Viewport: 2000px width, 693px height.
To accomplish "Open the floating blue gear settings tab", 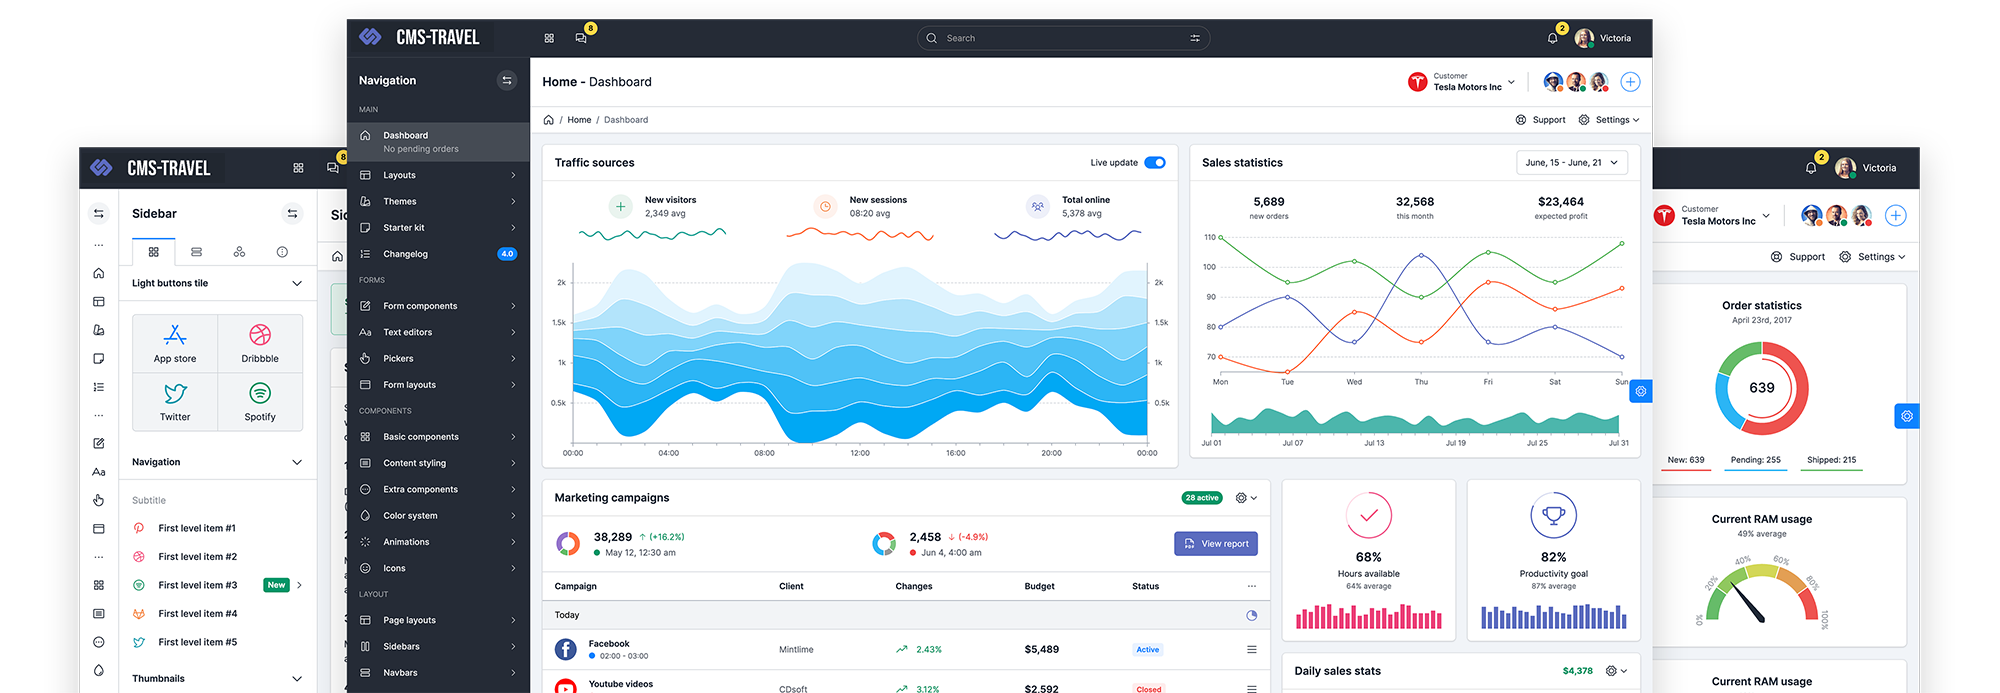I will click(1640, 391).
